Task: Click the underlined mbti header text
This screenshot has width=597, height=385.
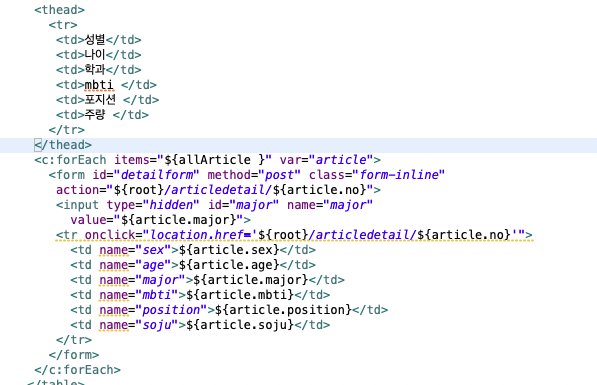Action: pyautogui.click(x=99, y=85)
